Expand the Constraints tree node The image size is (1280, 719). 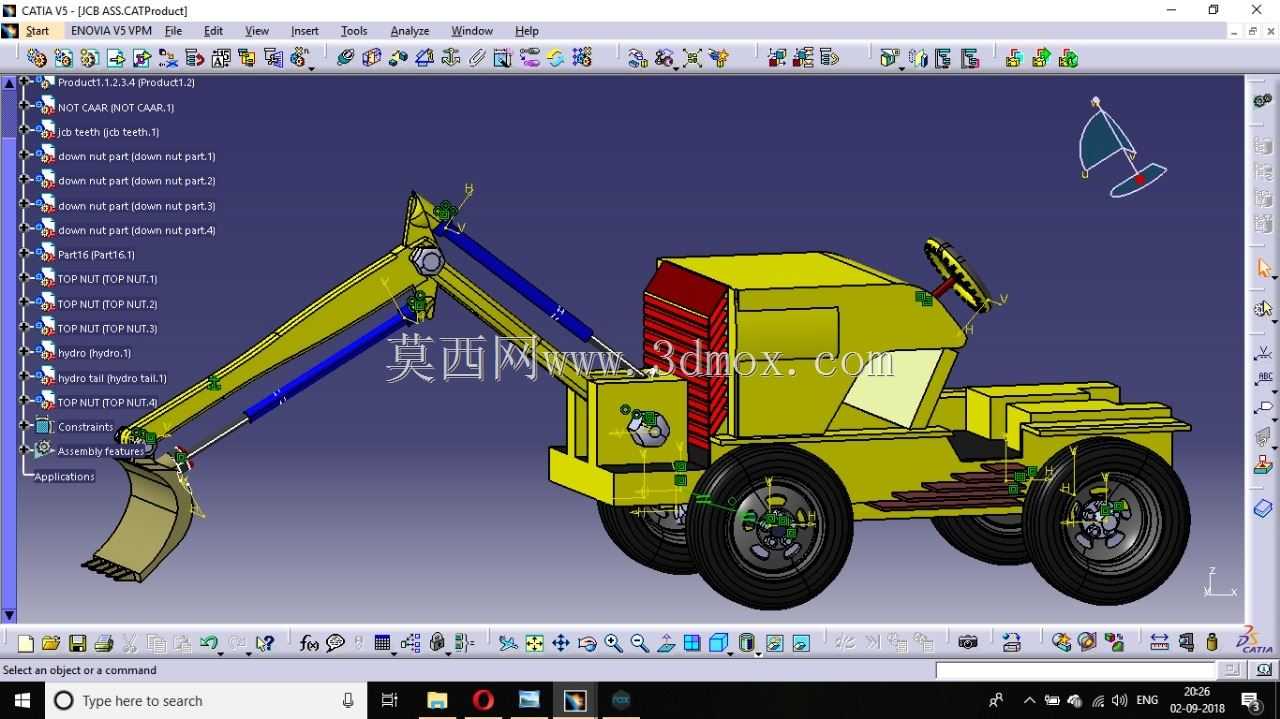(25, 426)
